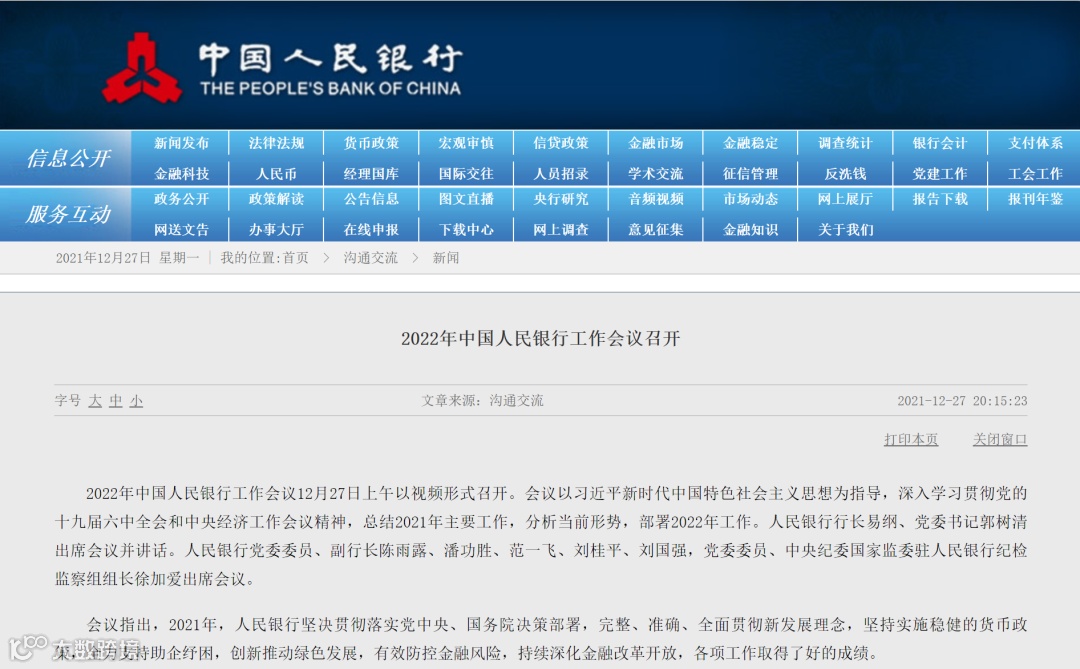
Task: Go to 图文直播 section
Action: 466,199
